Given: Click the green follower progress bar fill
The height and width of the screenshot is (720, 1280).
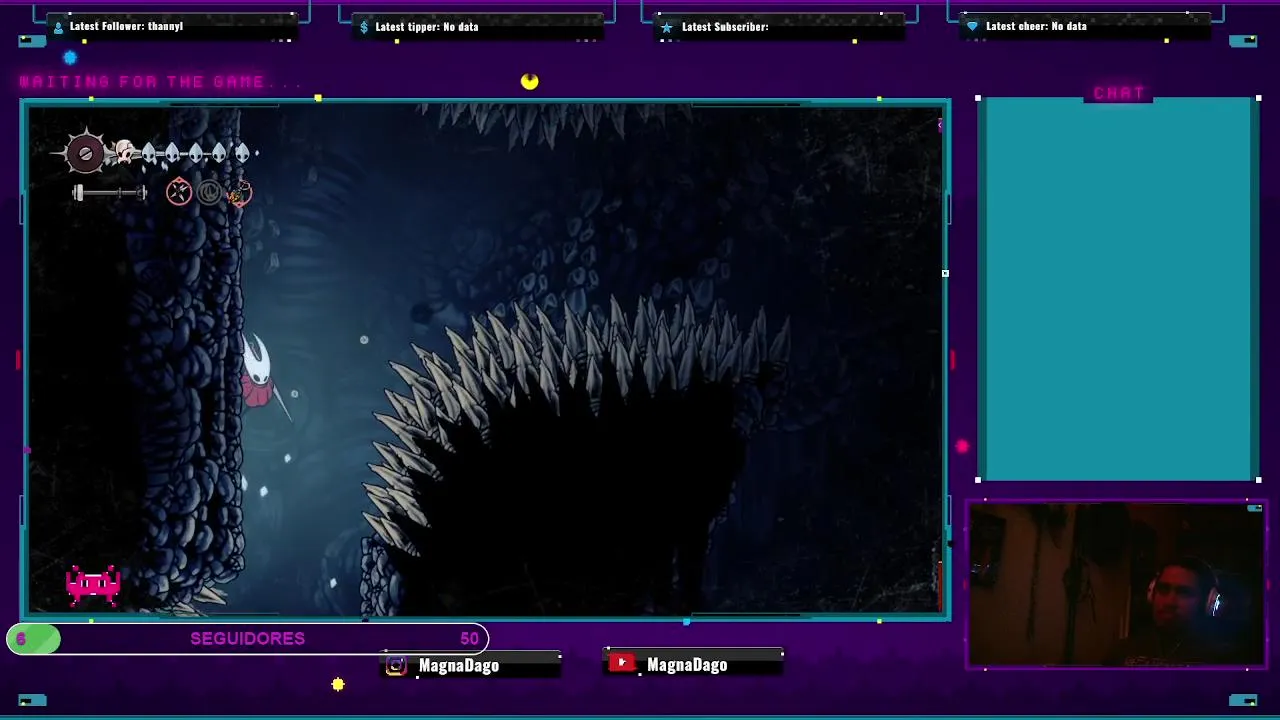Looking at the screenshot, I should [34, 638].
